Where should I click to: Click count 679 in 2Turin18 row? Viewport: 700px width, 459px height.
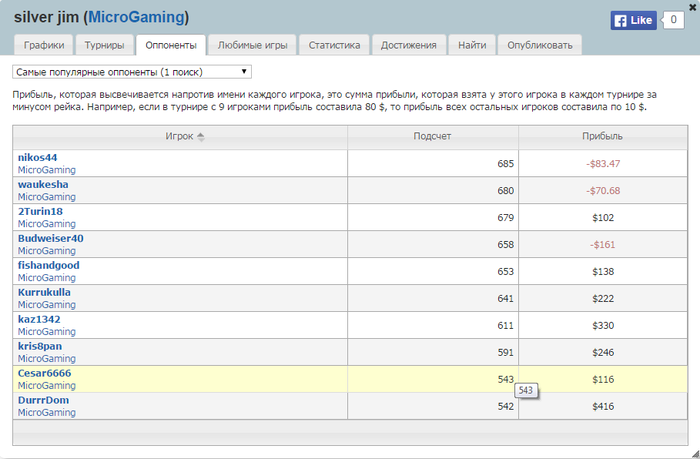[x=505, y=218]
